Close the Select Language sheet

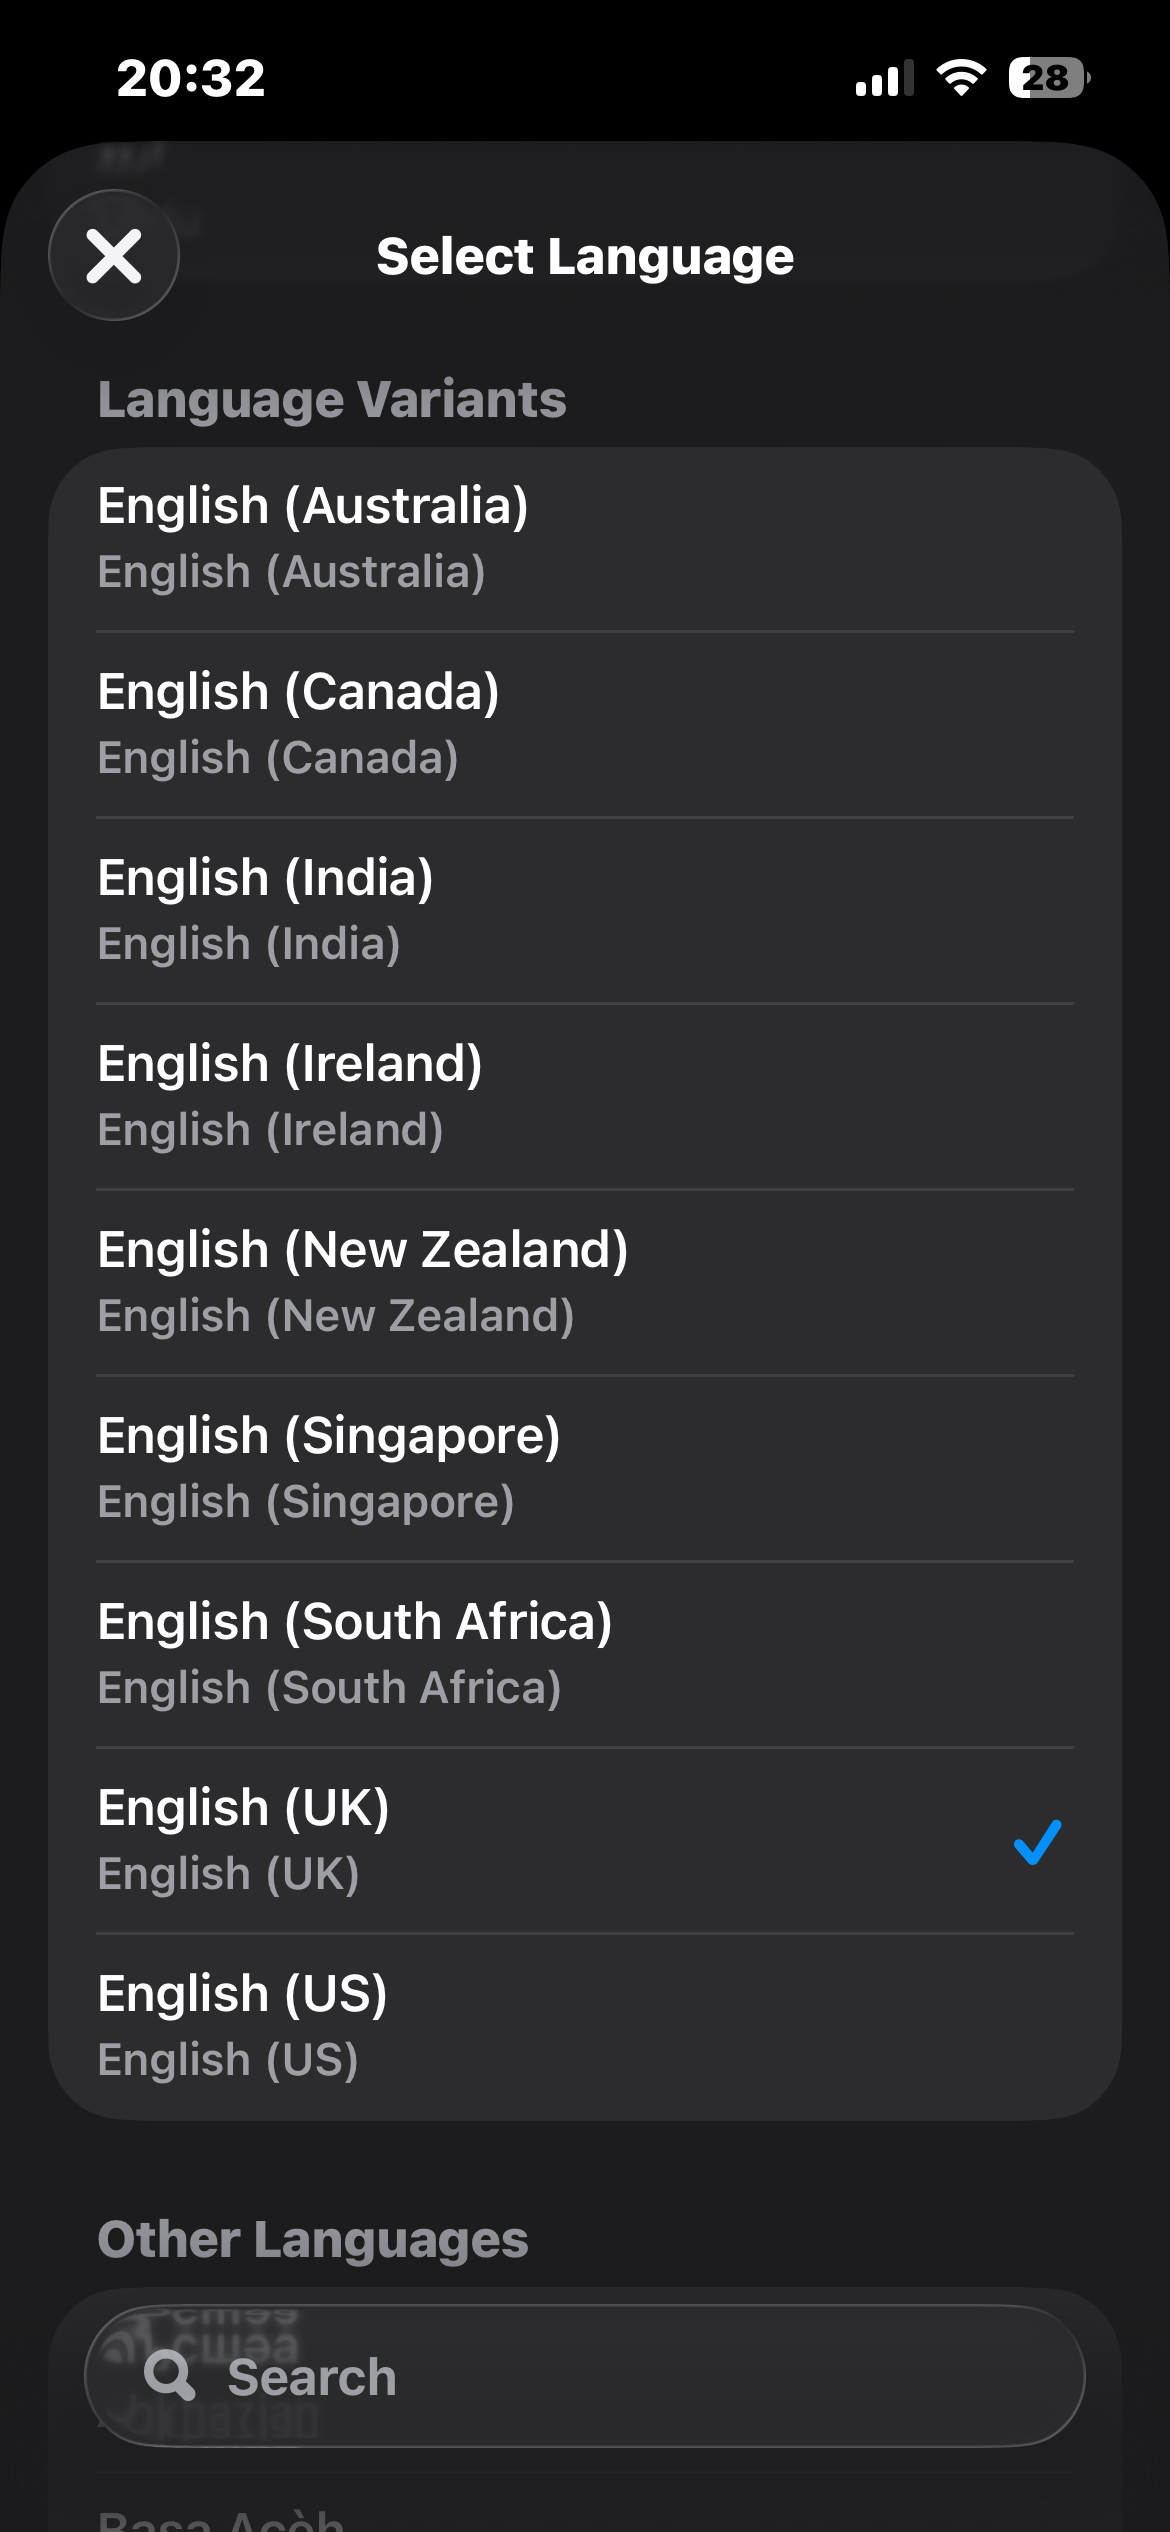(114, 256)
